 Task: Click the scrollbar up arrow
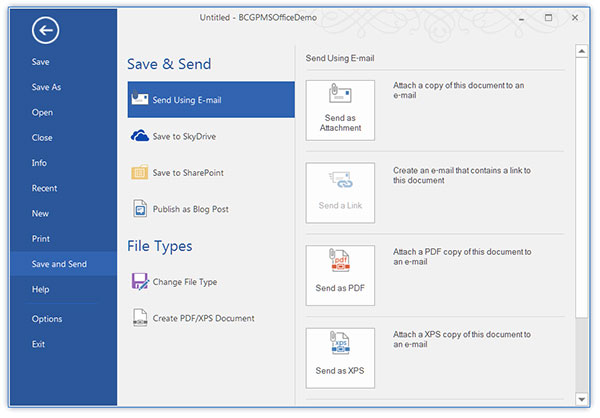(x=582, y=51)
